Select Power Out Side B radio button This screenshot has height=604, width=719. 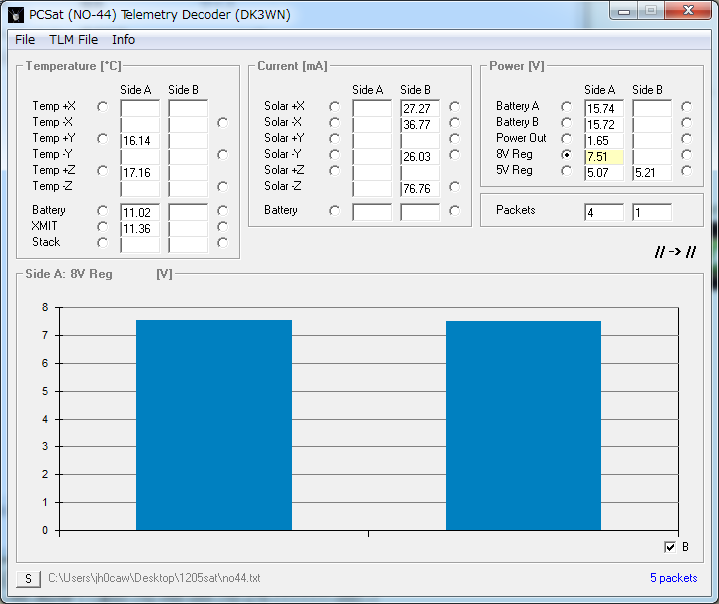tap(686, 139)
